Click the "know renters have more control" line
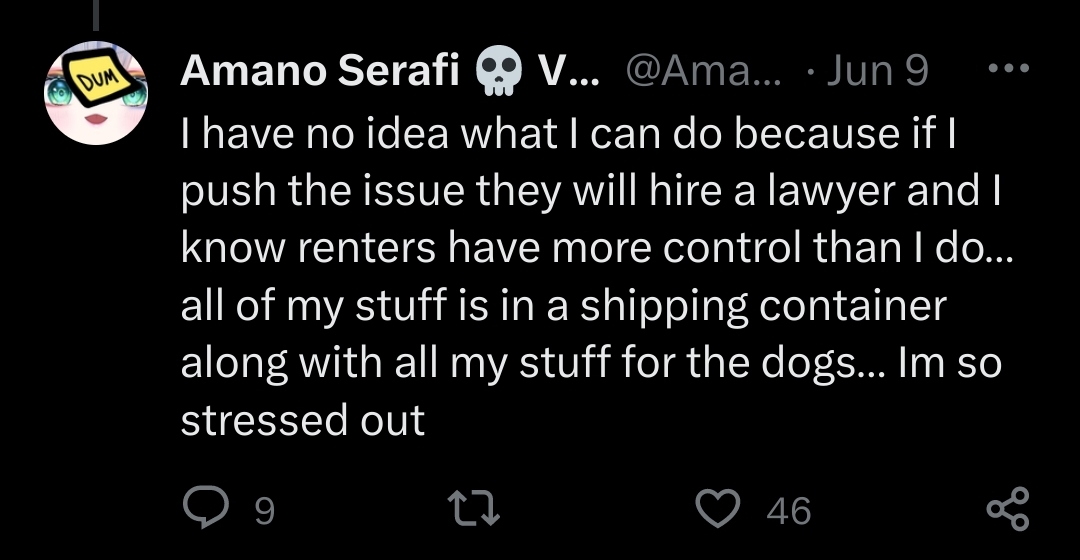 pos(597,248)
